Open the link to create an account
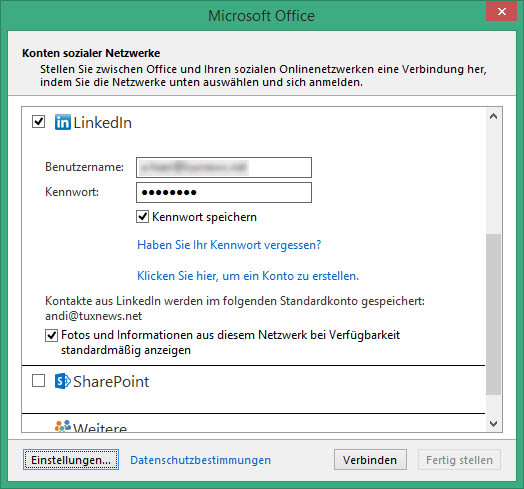524x489 pixels. tap(248, 276)
